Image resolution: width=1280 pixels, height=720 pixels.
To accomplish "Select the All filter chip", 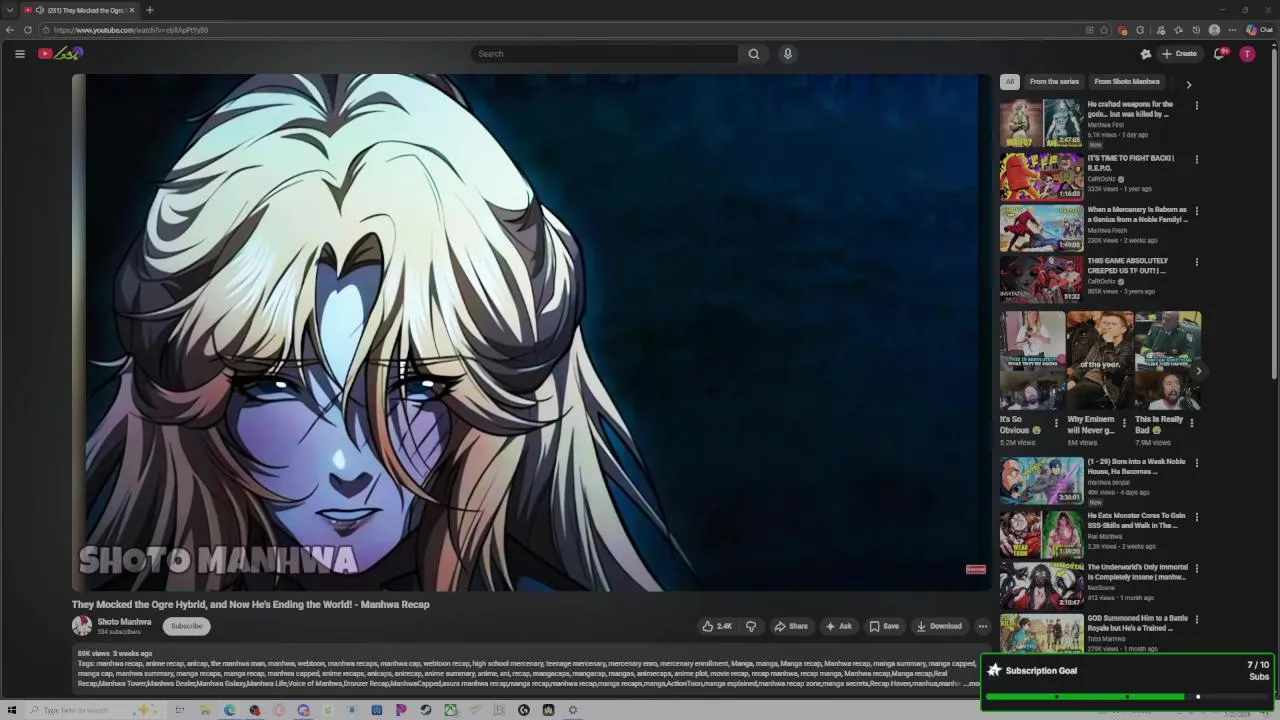I will click(x=1010, y=82).
